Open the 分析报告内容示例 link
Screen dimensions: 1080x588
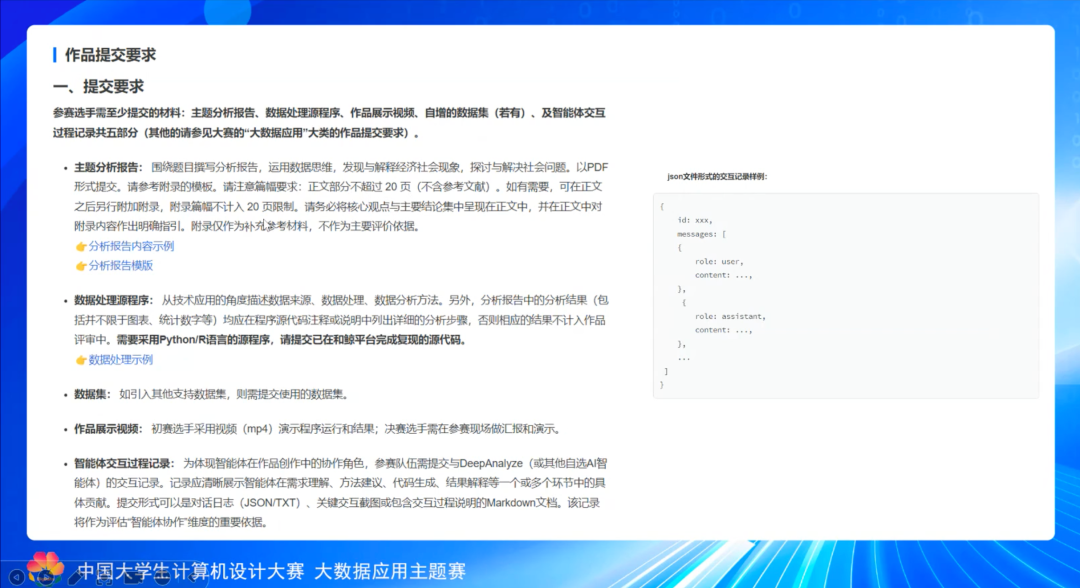[131, 246]
